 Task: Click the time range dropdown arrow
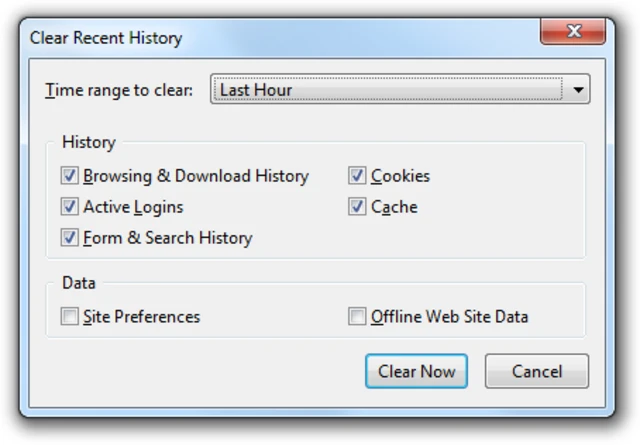(578, 90)
